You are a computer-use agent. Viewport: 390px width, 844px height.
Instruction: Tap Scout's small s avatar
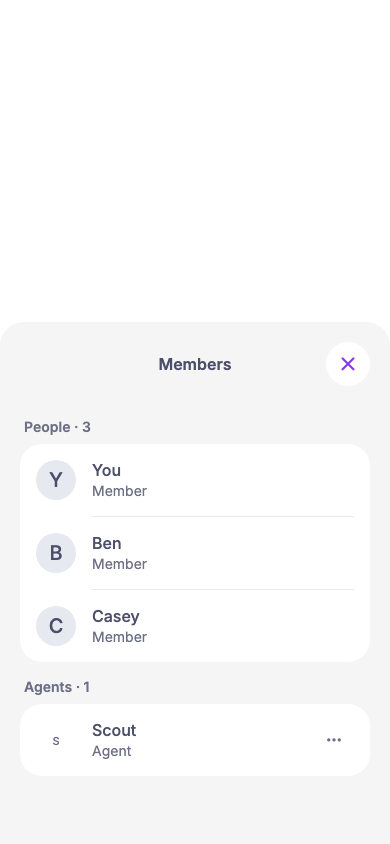pos(56,740)
